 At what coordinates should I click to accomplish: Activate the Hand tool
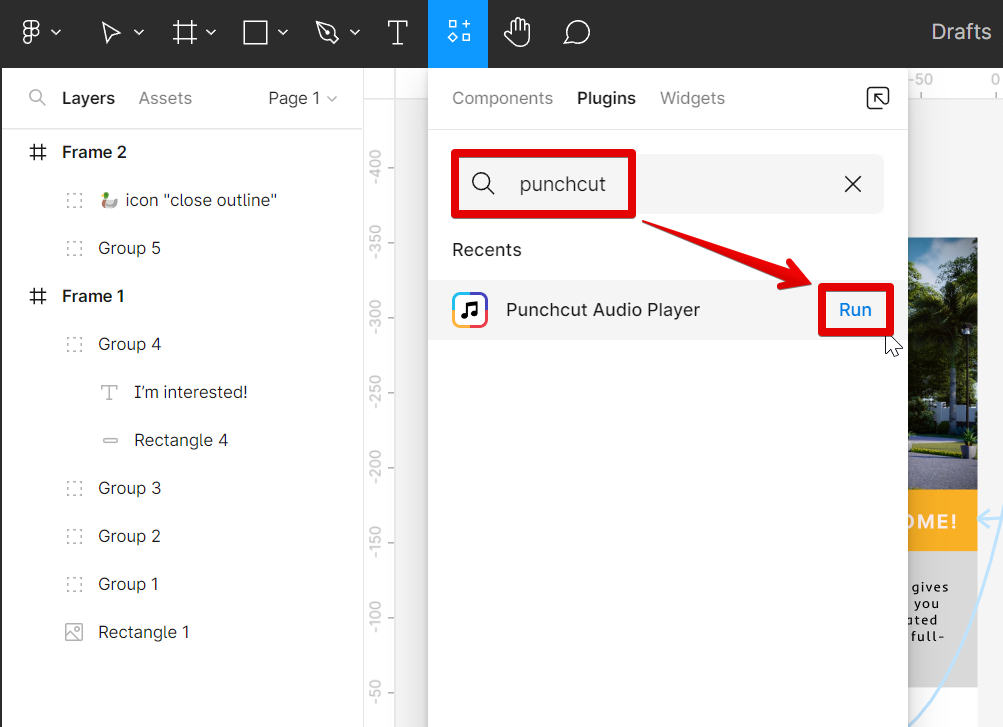(516, 33)
